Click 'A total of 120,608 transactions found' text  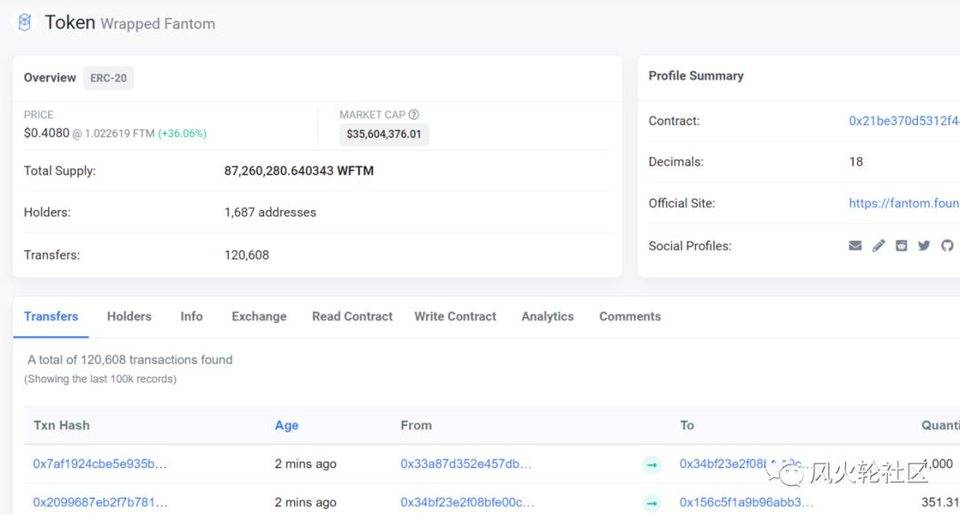click(x=130, y=359)
